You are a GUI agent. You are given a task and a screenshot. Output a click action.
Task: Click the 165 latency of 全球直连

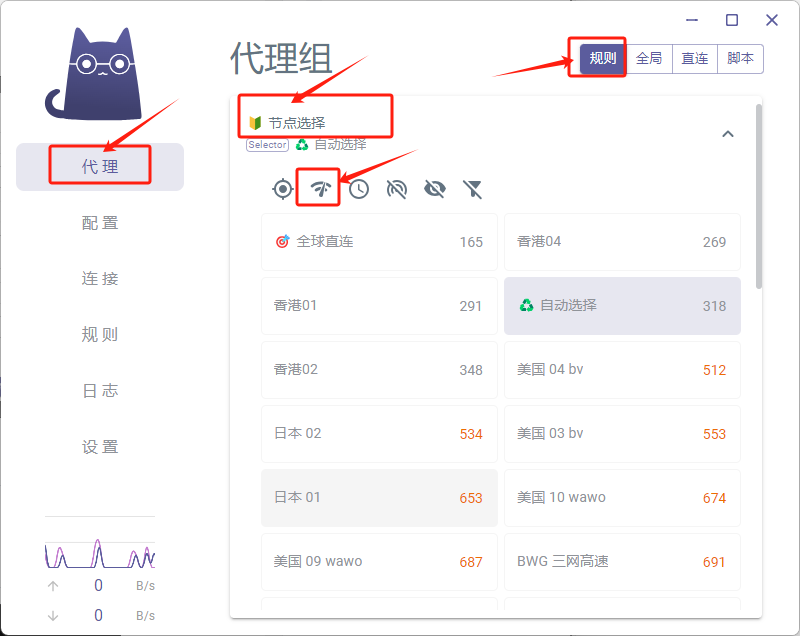471,242
